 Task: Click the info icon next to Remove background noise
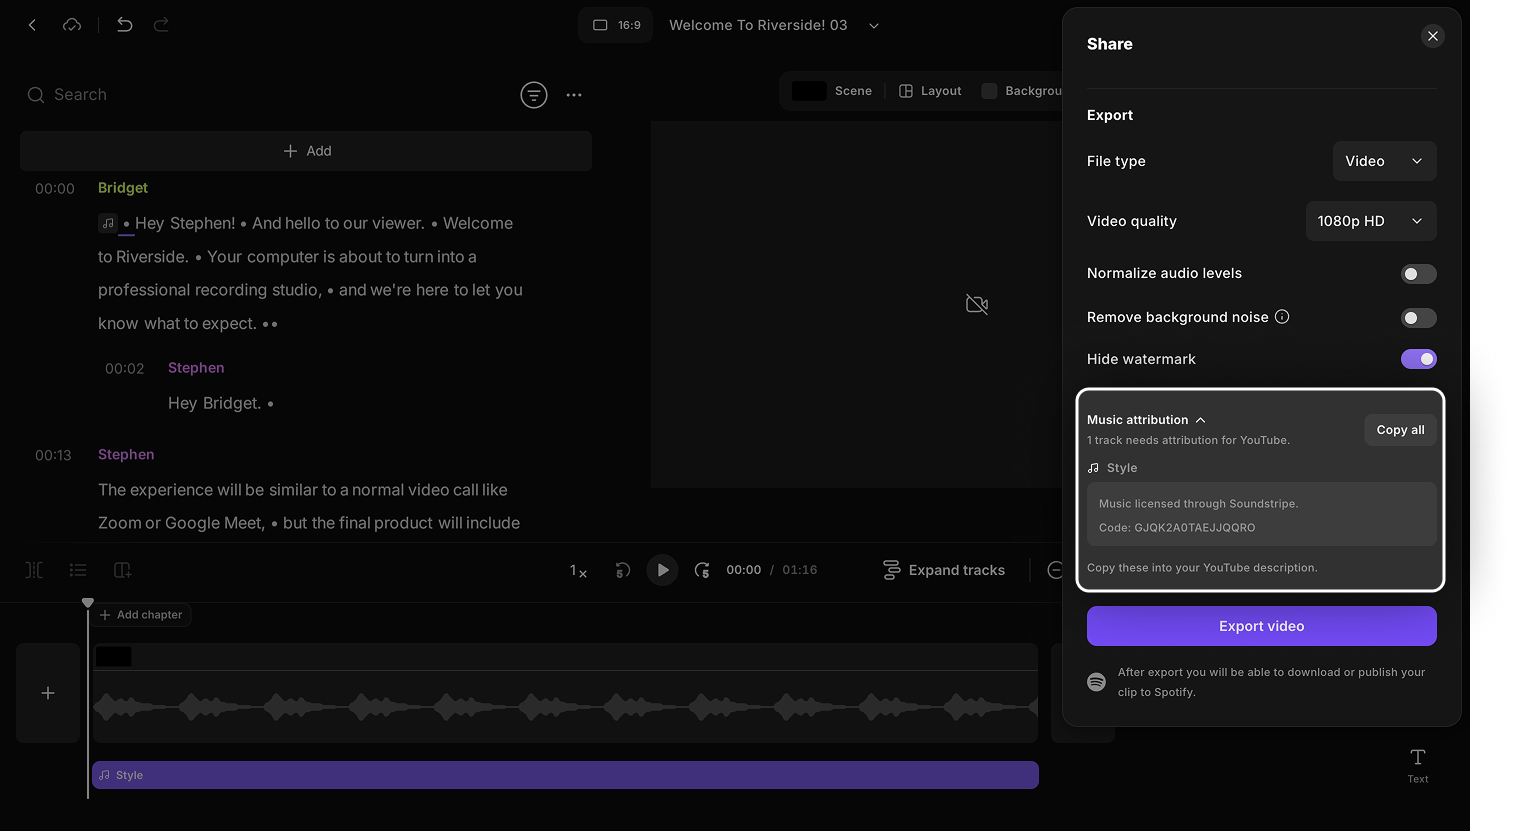click(x=1282, y=317)
